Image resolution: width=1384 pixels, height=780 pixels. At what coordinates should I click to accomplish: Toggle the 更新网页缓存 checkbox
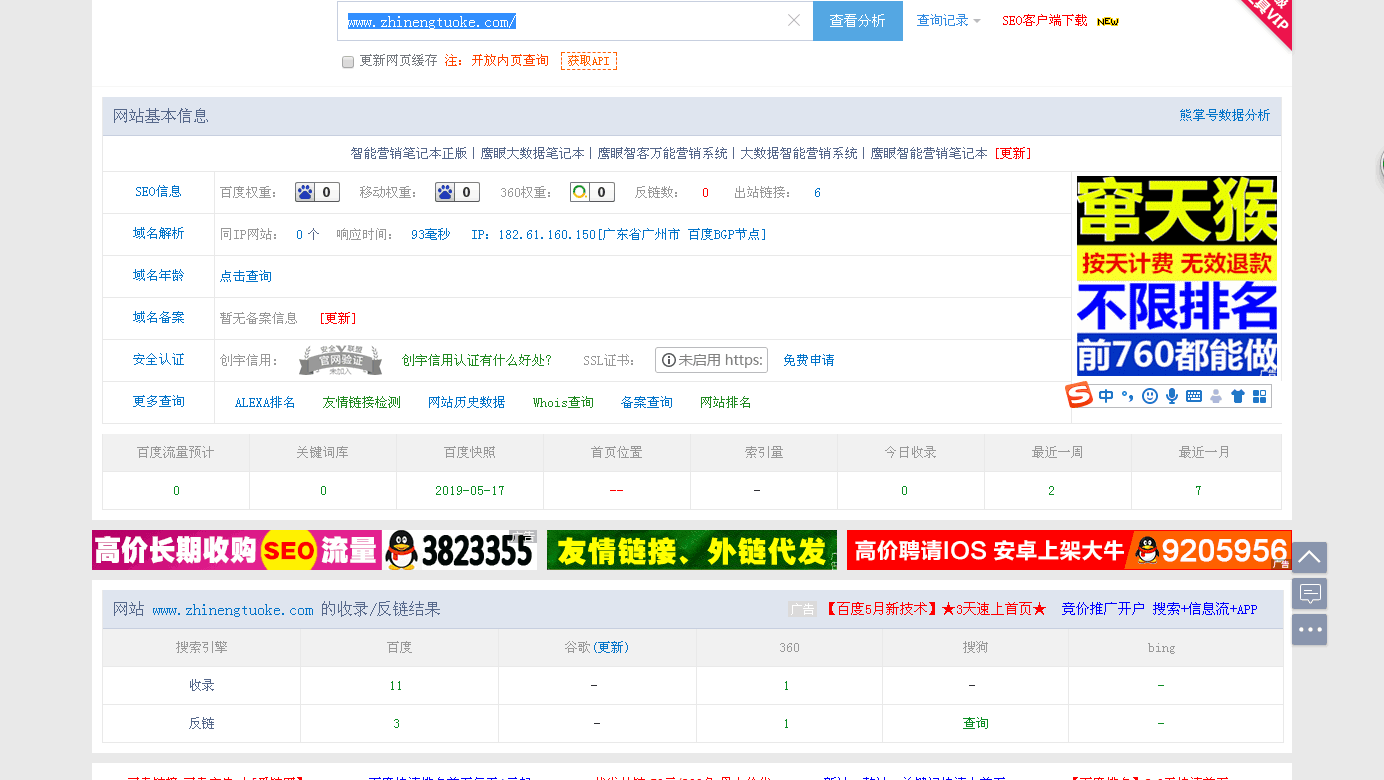[x=348, y=62]
